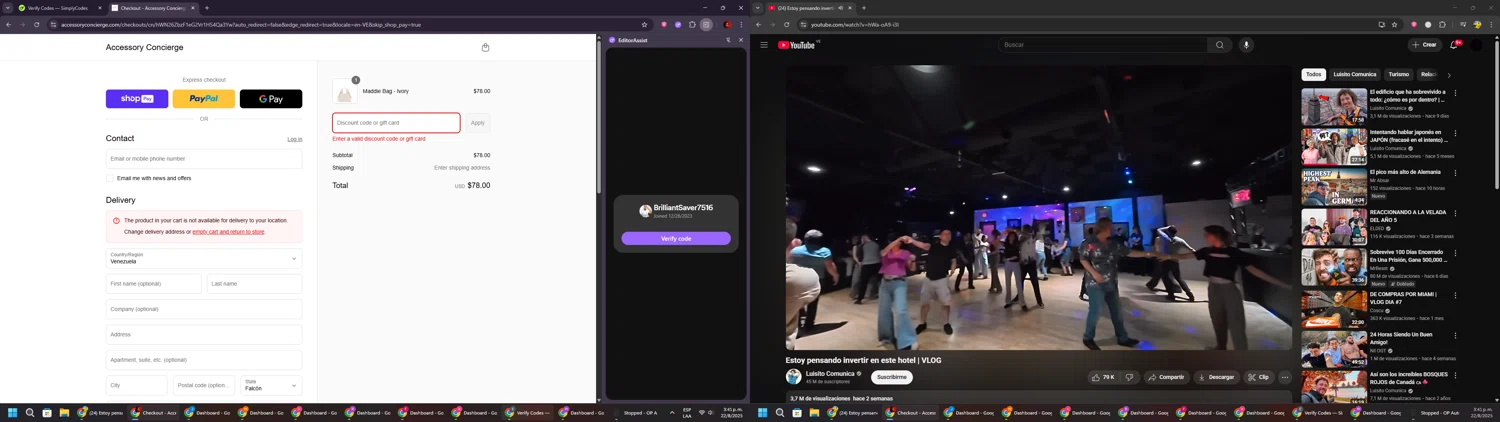The width and height of the screenshot is (1500, 422).
Task: Focus the email or mobile phone field
Action: pos(204,159)
